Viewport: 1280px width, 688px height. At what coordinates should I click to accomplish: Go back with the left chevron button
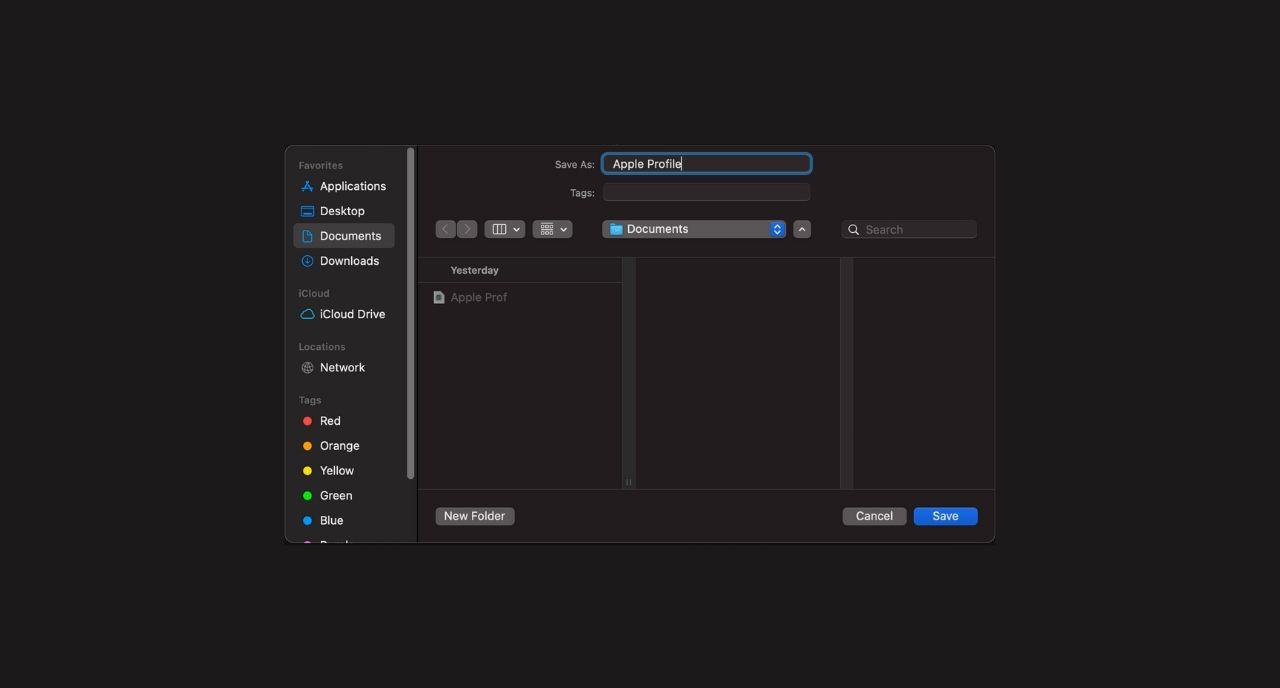[x=446, y=229]
